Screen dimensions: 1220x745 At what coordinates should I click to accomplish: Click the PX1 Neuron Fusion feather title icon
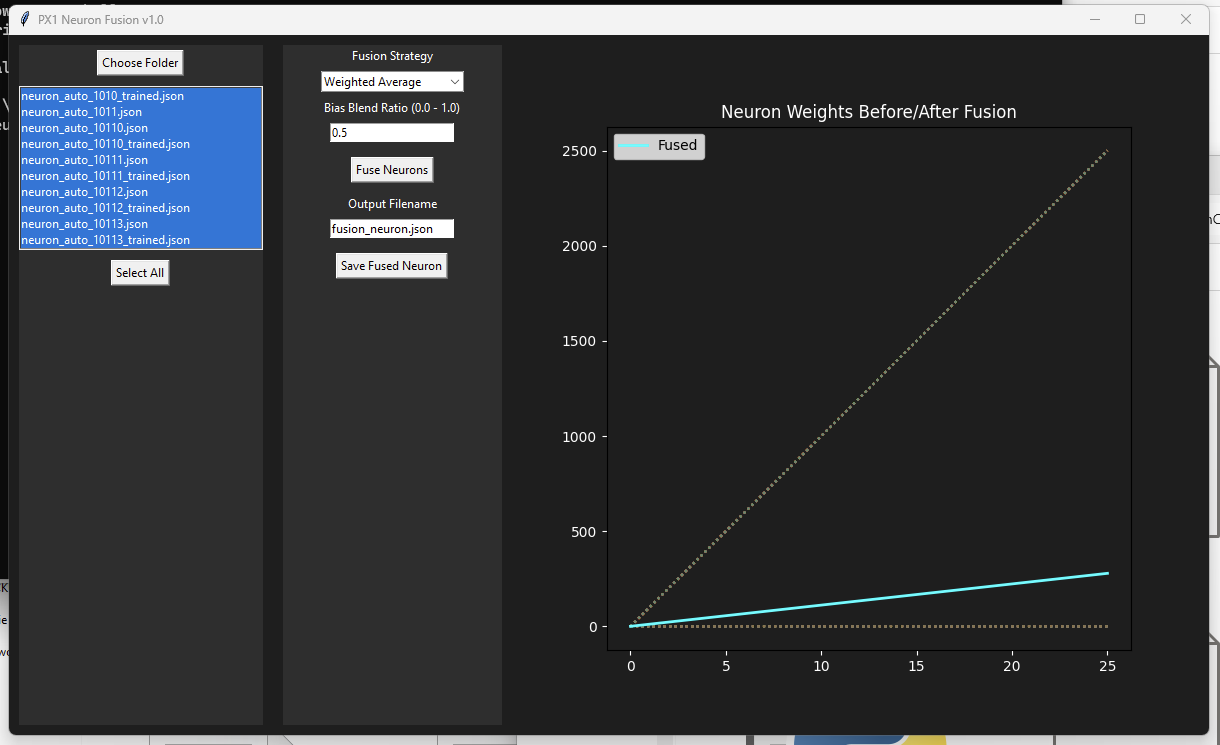pyautogui.click(x=25, y=19)
